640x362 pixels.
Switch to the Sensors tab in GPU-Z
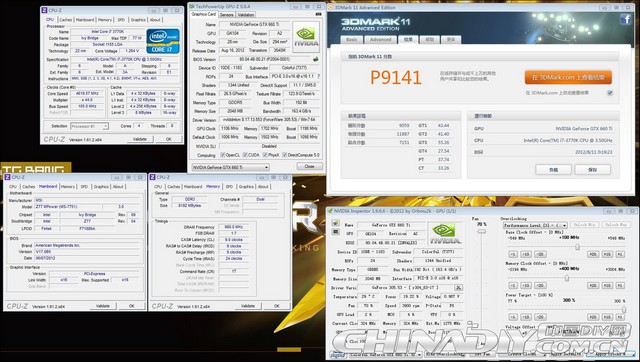(227, 15)
